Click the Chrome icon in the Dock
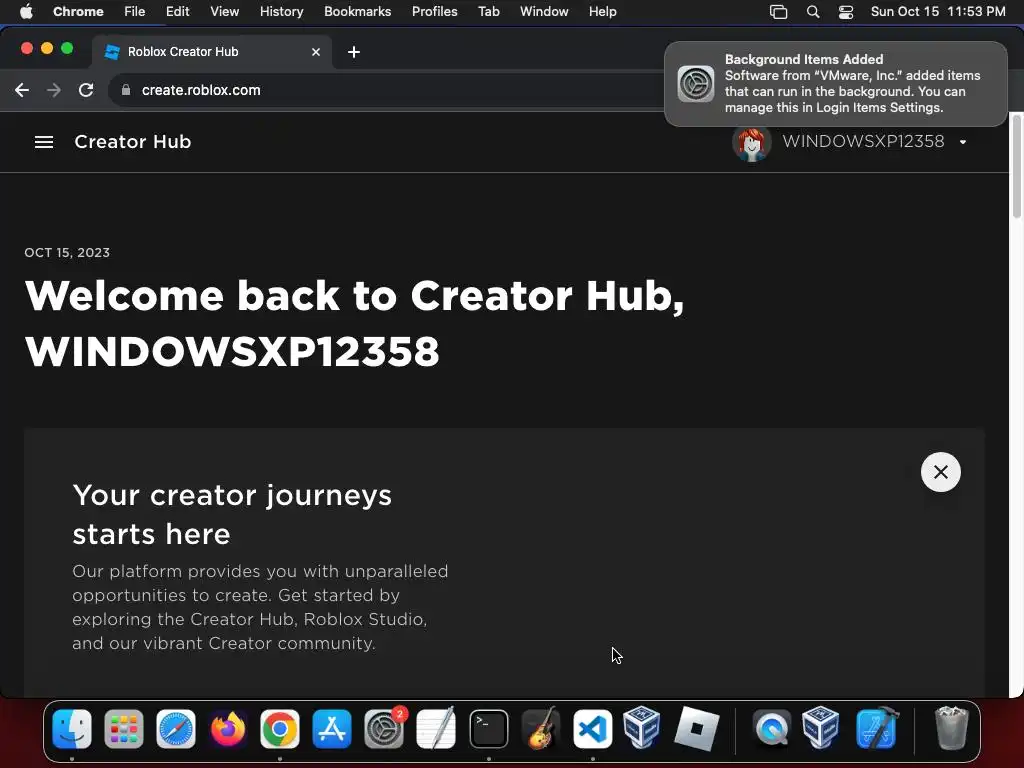Image resolution: width=1024 pixels, height=768 pixels. [x=280, y=729]
